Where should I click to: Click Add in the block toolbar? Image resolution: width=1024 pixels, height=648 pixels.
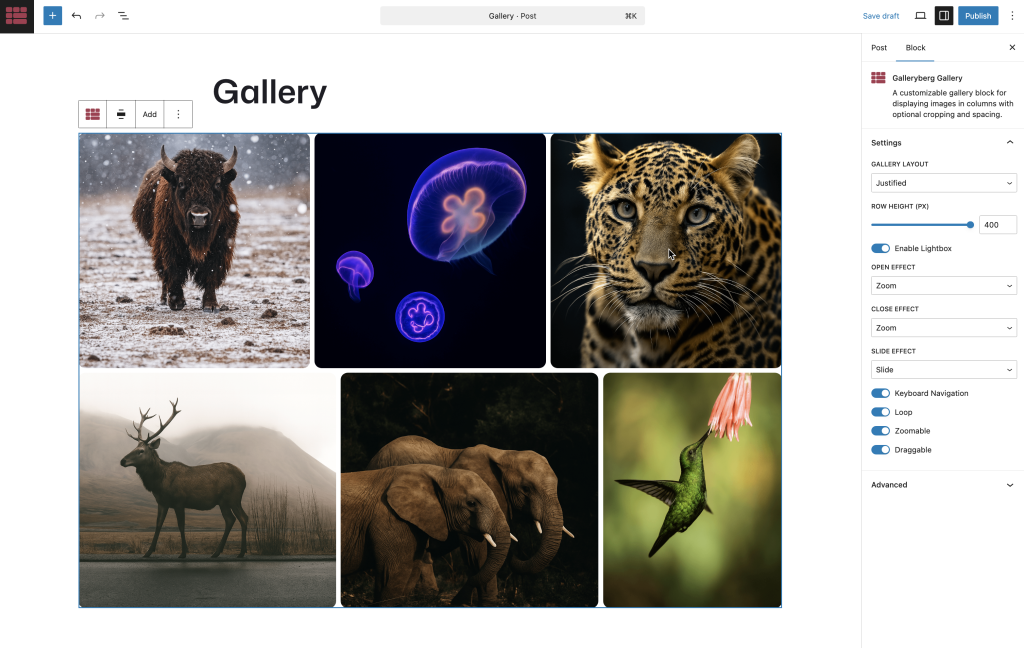point(150,114)
